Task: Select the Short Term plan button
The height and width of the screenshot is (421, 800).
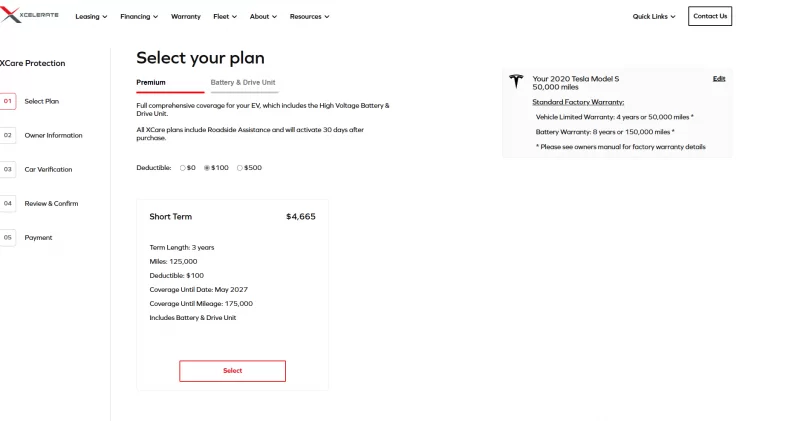Action: [232, 371]
